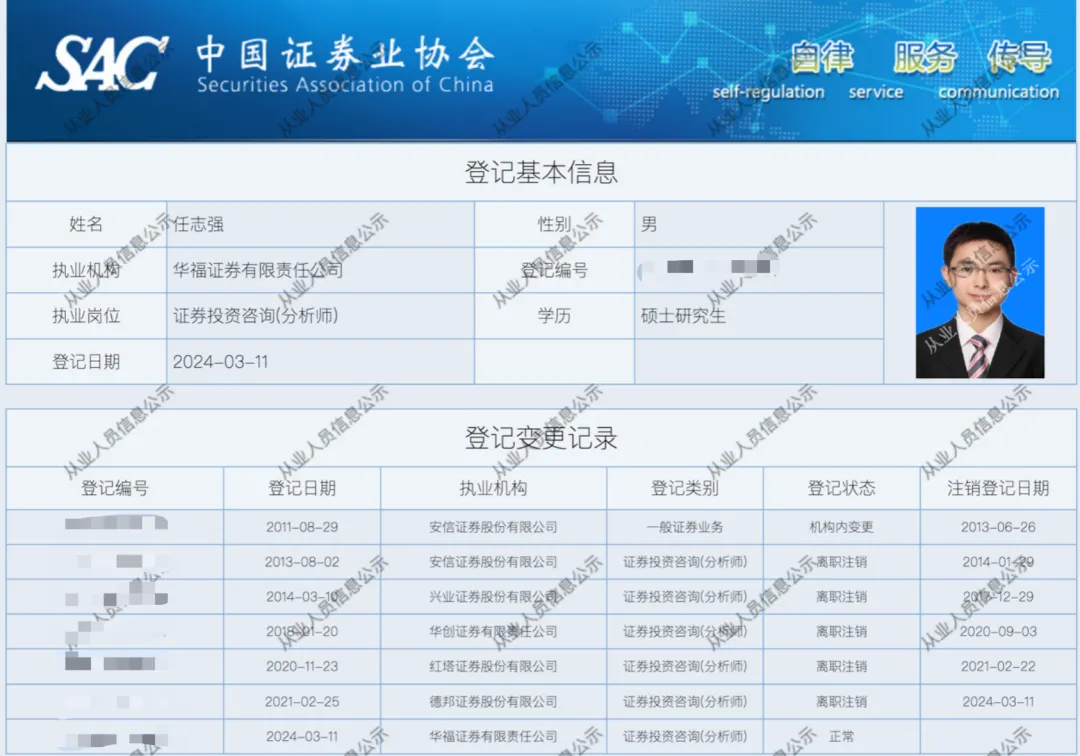1080x756 pixels.
Task: Select the cancellation date 2020-09-03
Action: click(998, 631)
